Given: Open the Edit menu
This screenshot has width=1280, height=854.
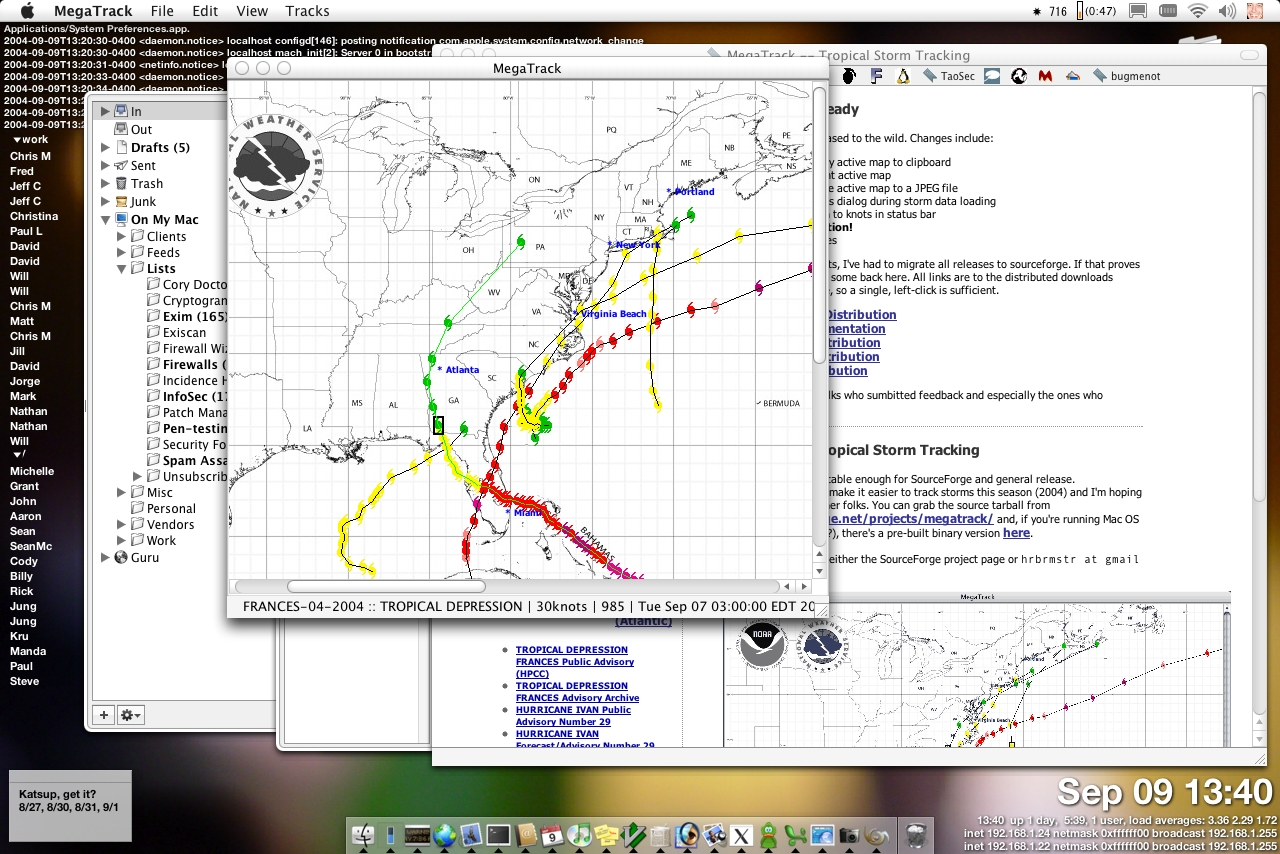Looking at the screenshot, I should (205, 11).
